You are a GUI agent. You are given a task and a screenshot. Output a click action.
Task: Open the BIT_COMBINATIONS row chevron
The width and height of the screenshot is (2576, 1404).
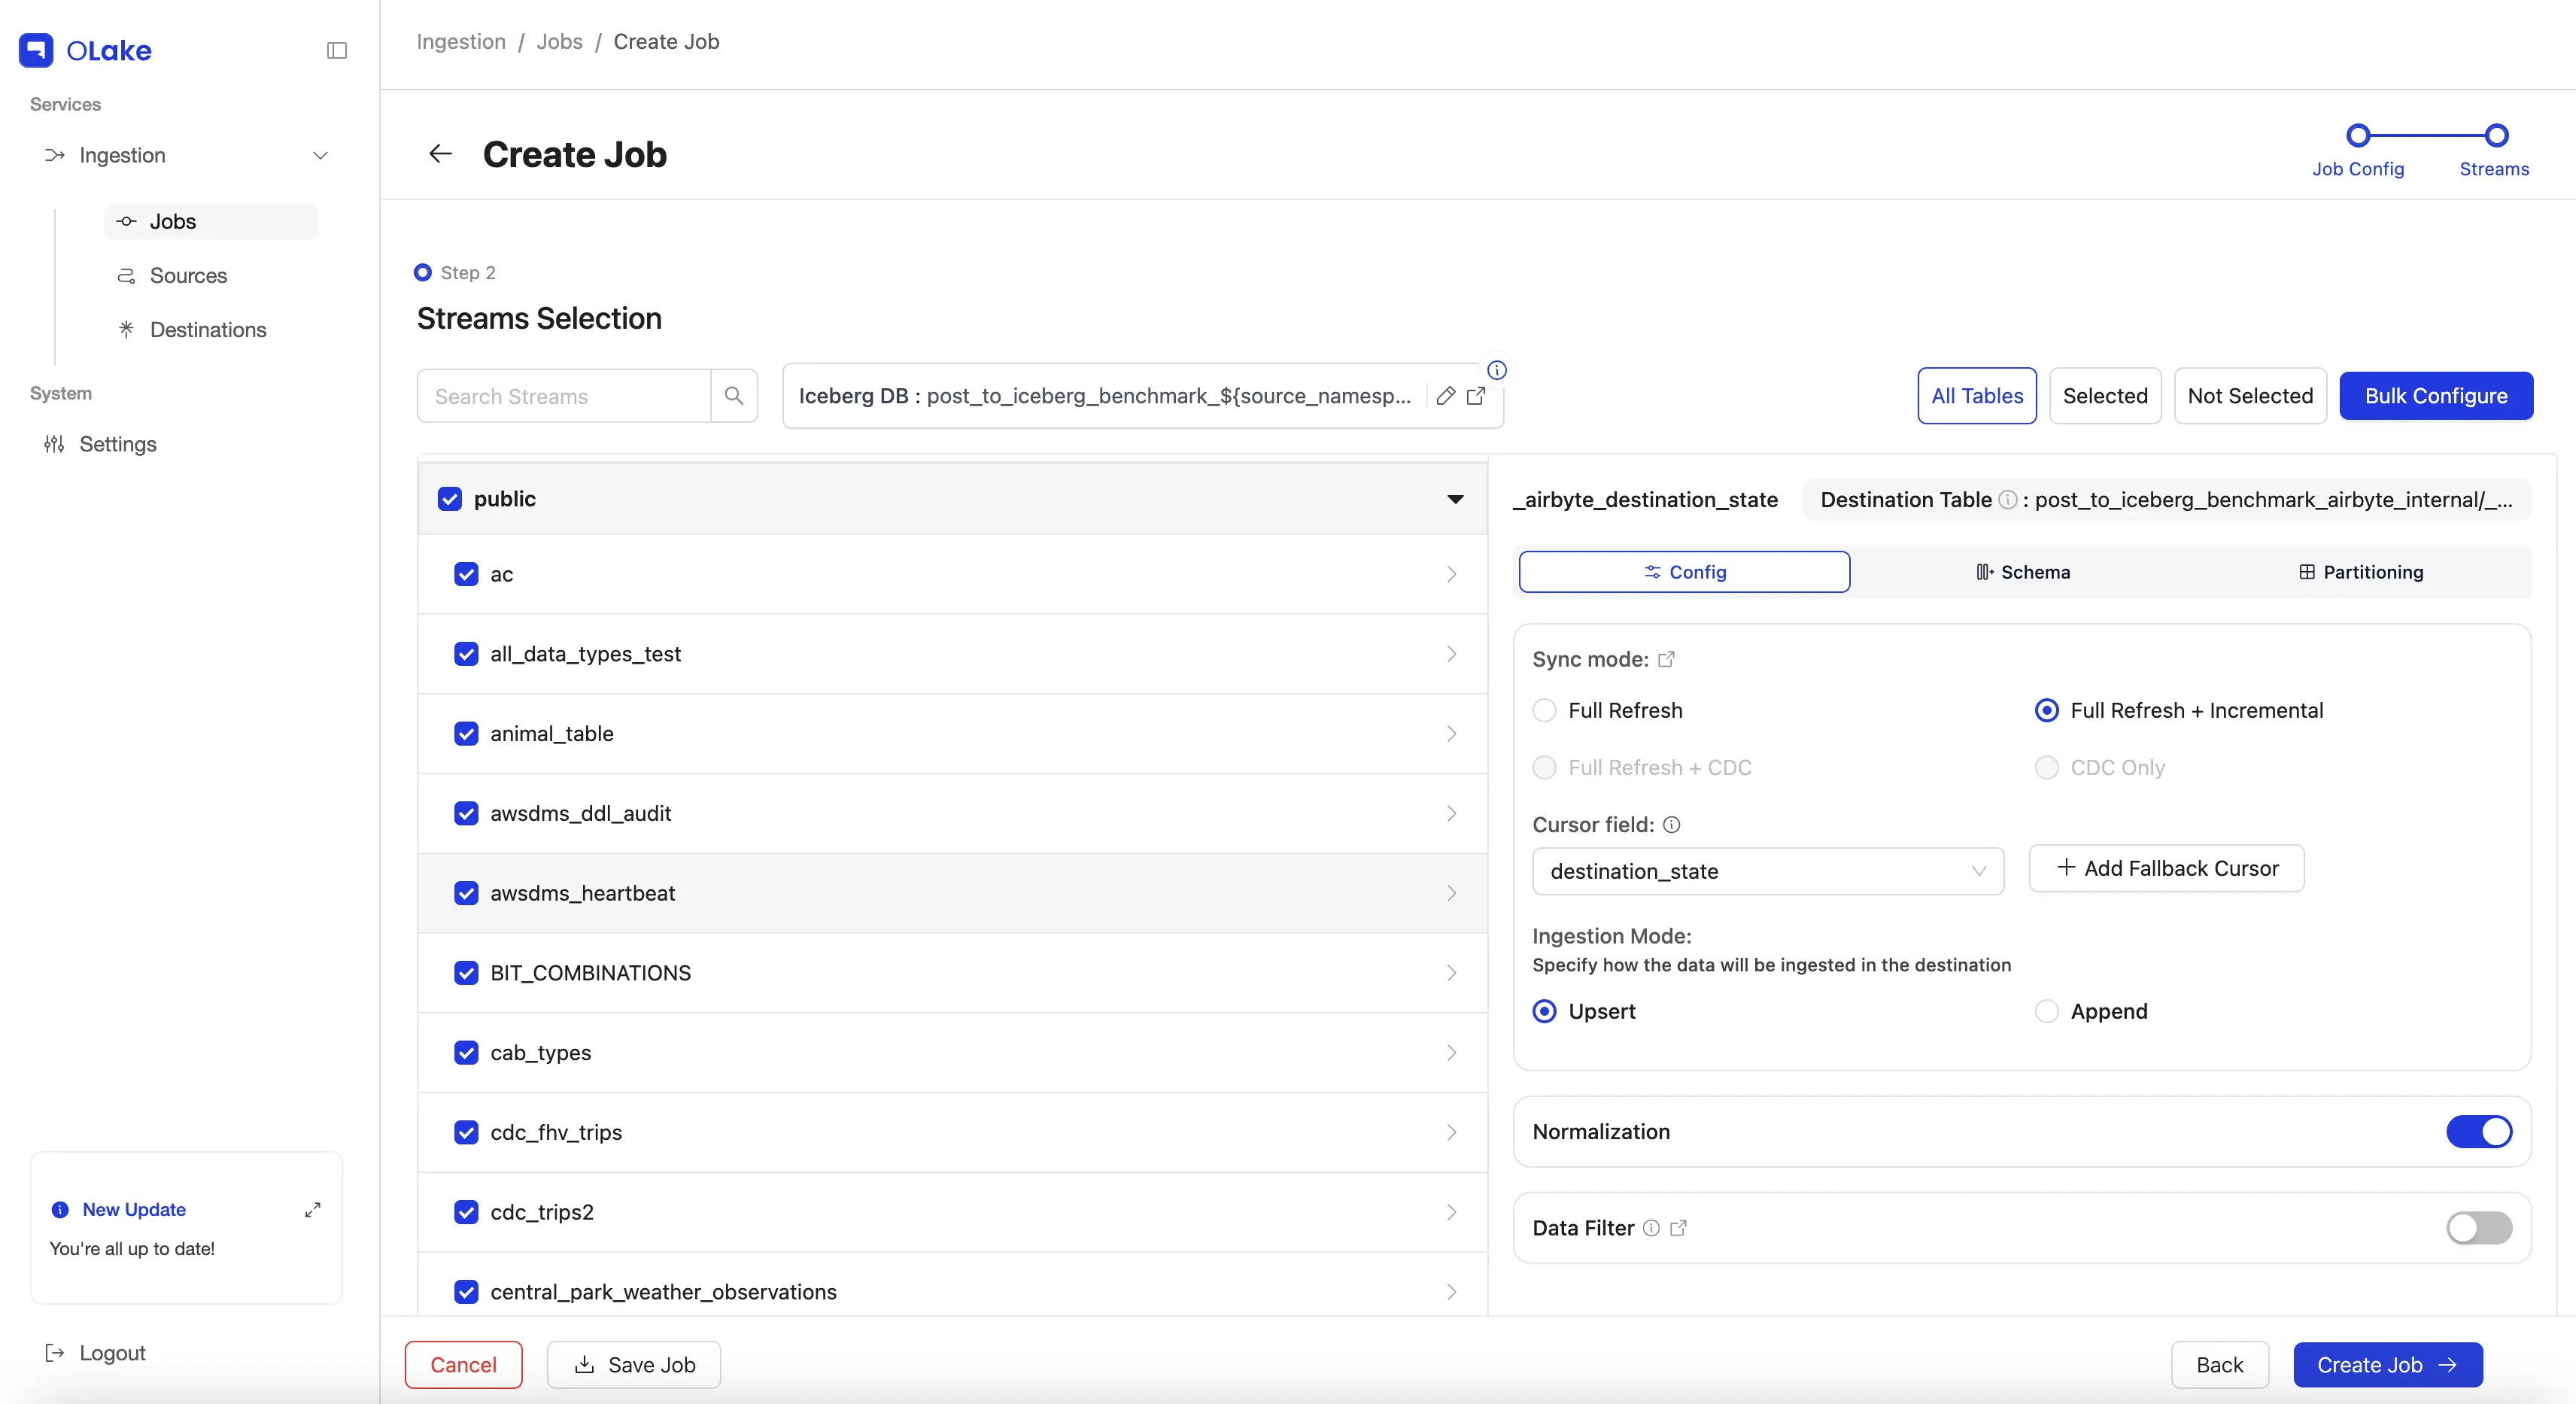coord(1452,973)
